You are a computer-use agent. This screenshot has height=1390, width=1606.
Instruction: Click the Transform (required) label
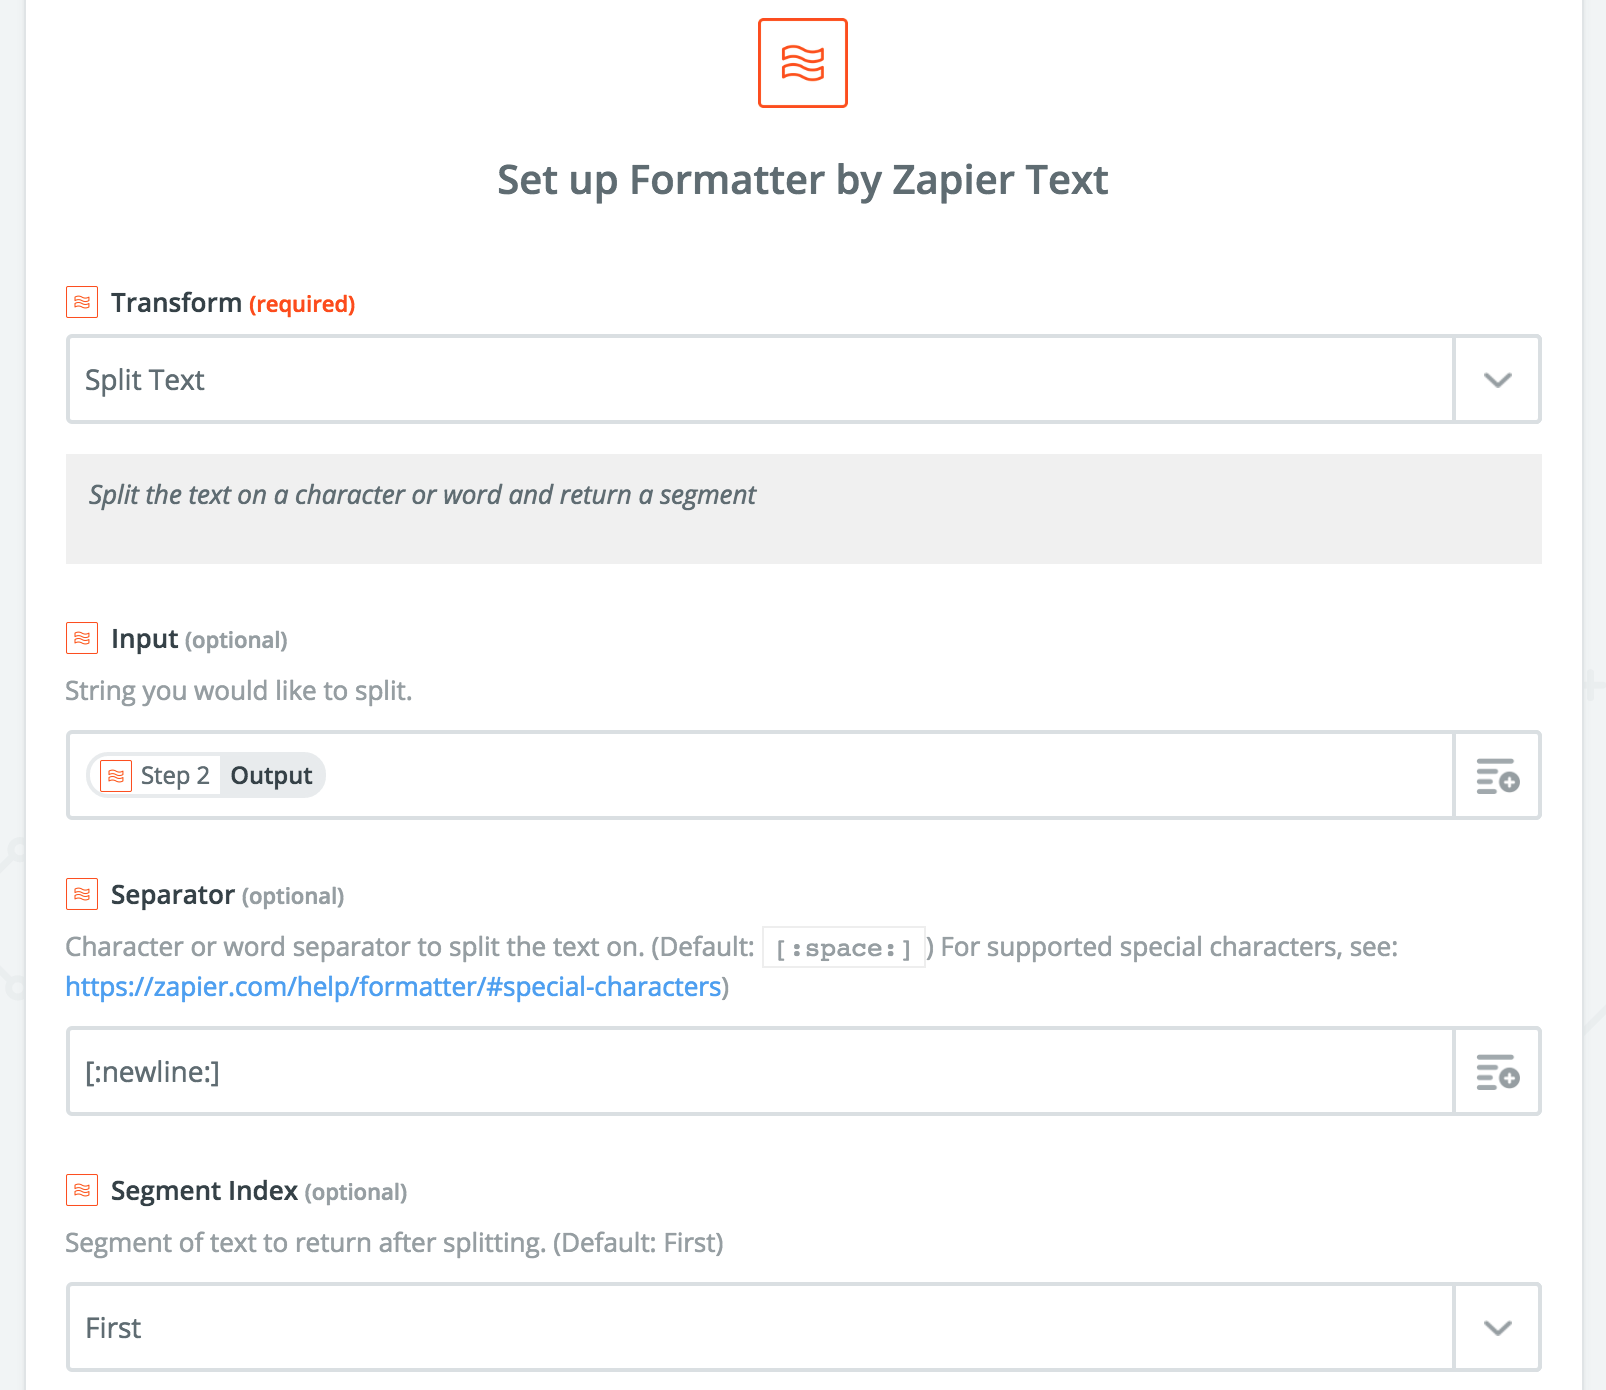pos(233,303)
